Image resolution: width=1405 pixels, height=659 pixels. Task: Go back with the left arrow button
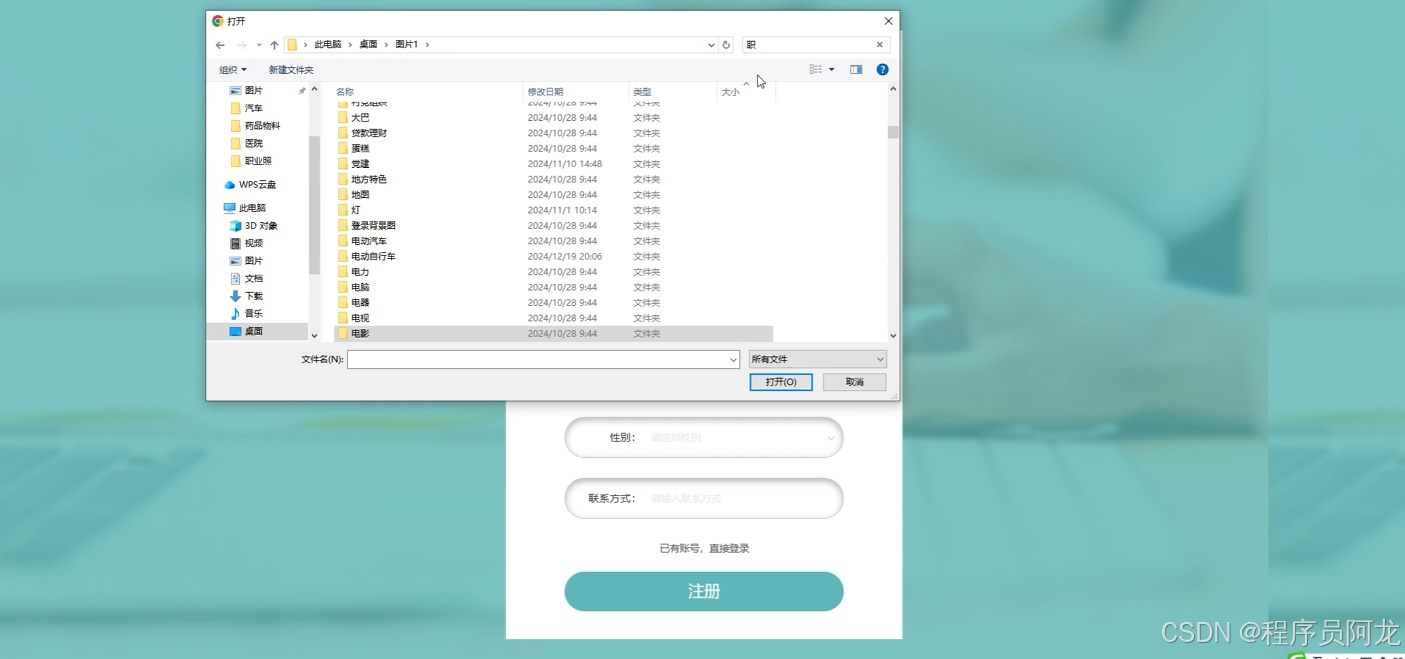click(220, 45)
